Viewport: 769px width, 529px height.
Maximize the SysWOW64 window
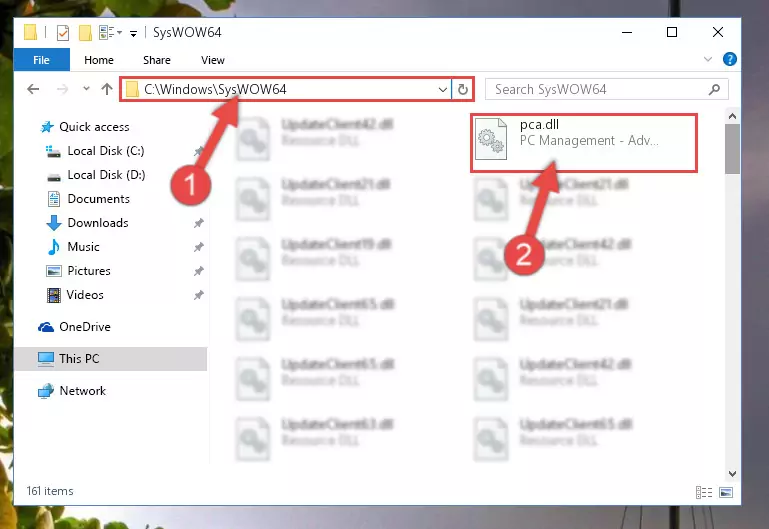(x=672, y=32)
